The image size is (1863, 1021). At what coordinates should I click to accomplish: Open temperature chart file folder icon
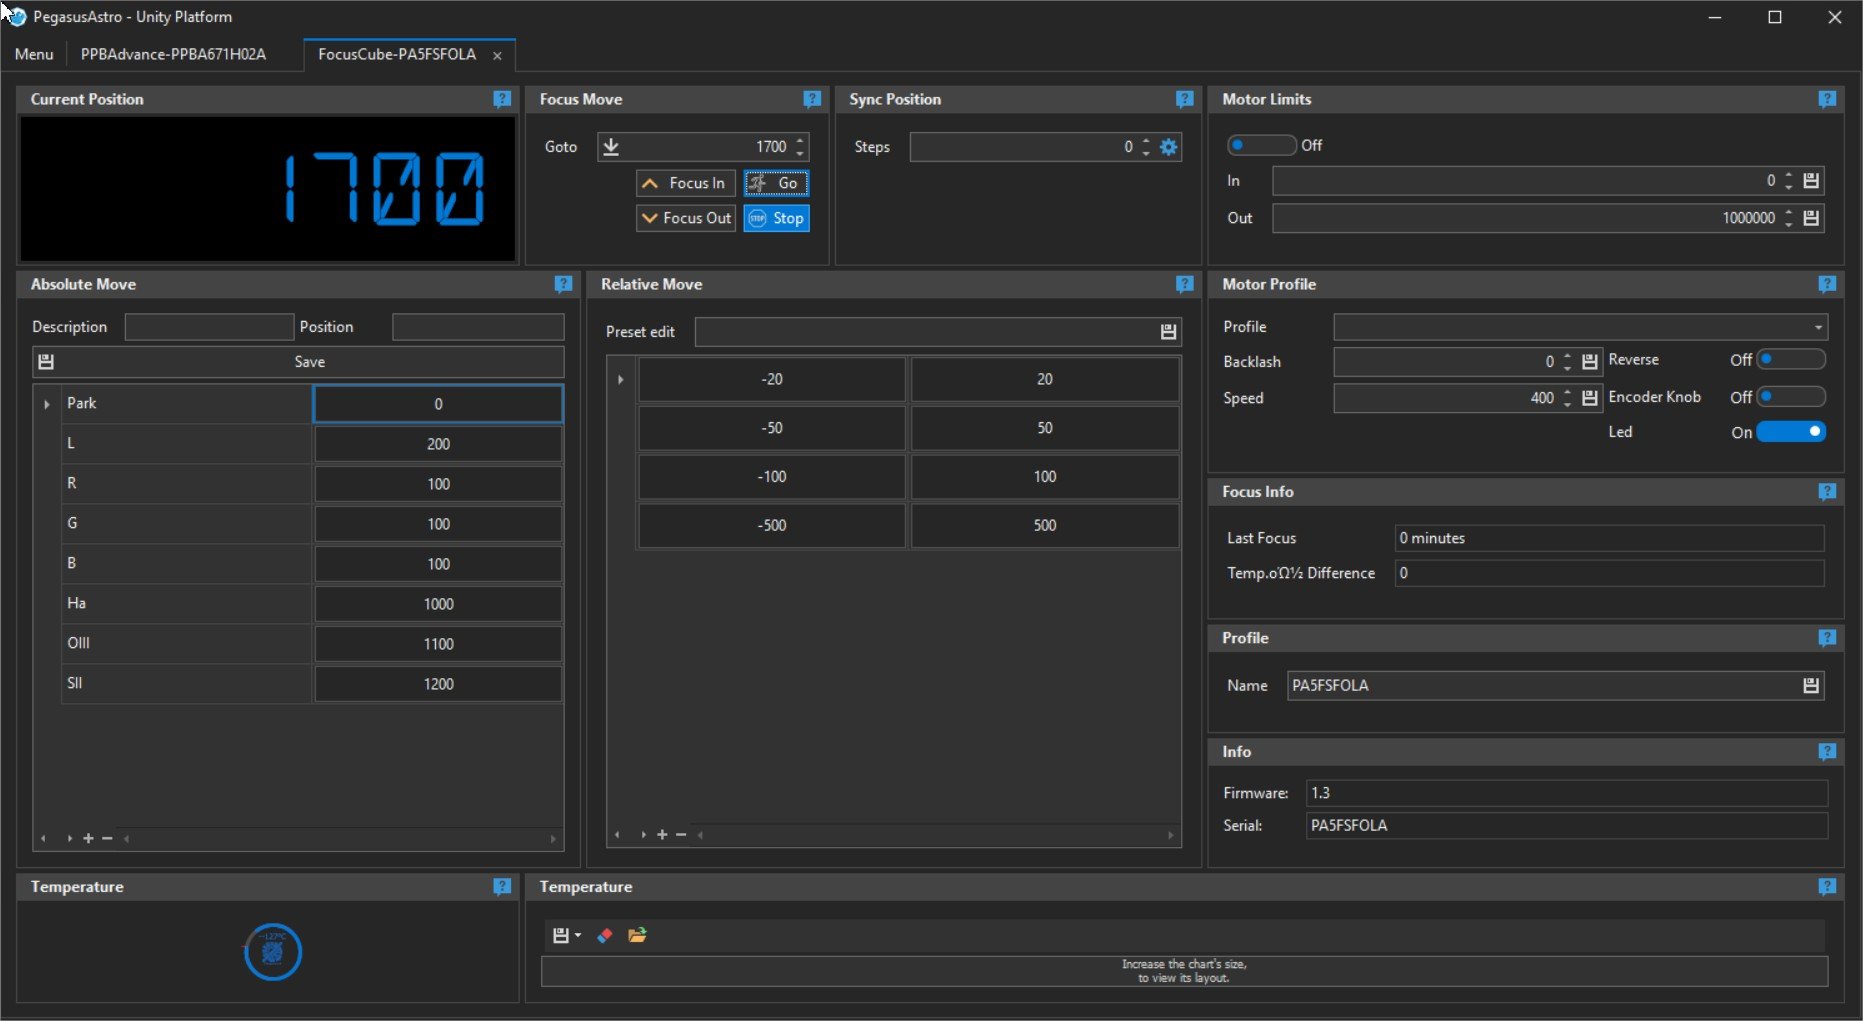(637, 935)
